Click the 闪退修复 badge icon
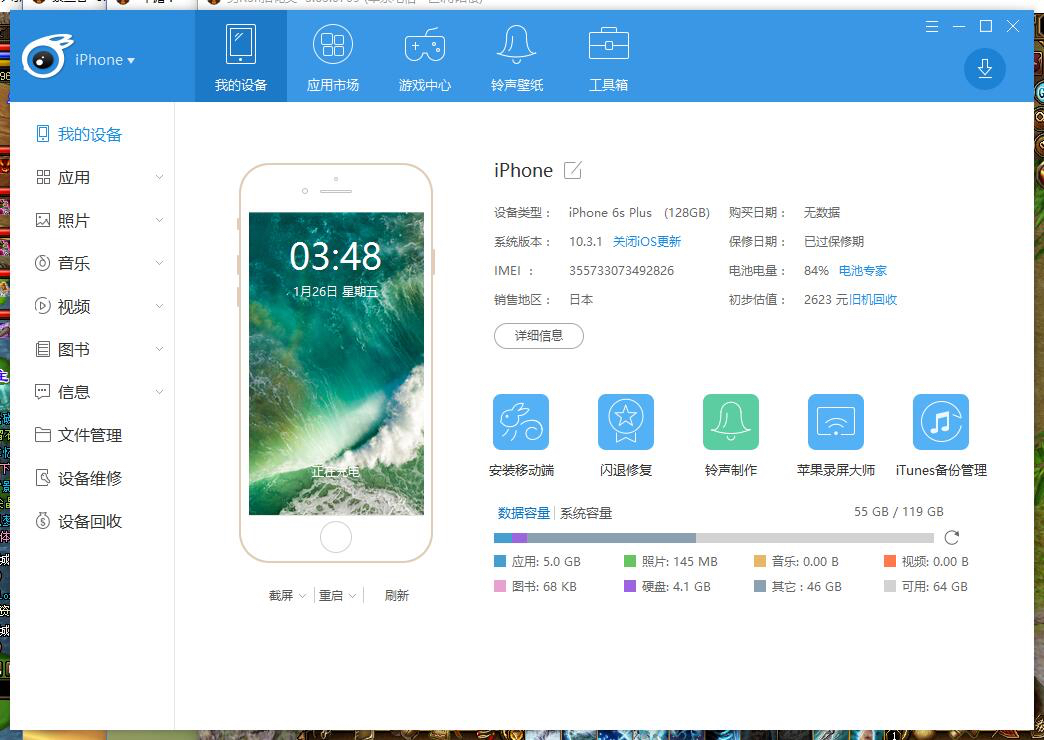This screenshot has height=740, width=1044. (x=626, y=422)
